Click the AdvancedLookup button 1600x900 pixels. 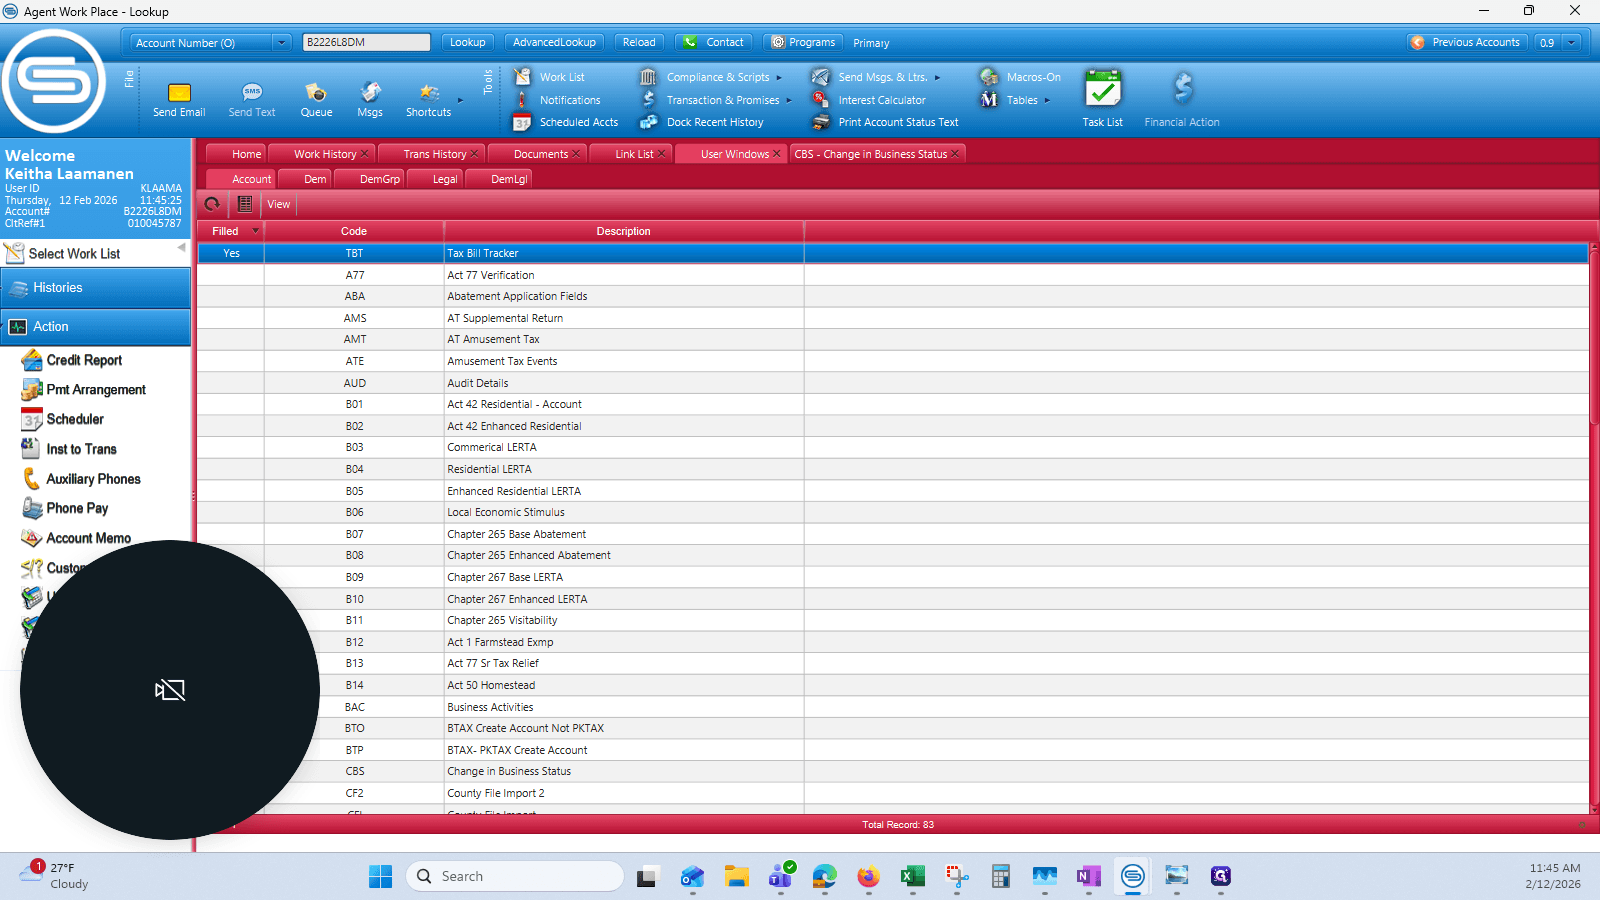pyautogui.click(x=554, y=42)
